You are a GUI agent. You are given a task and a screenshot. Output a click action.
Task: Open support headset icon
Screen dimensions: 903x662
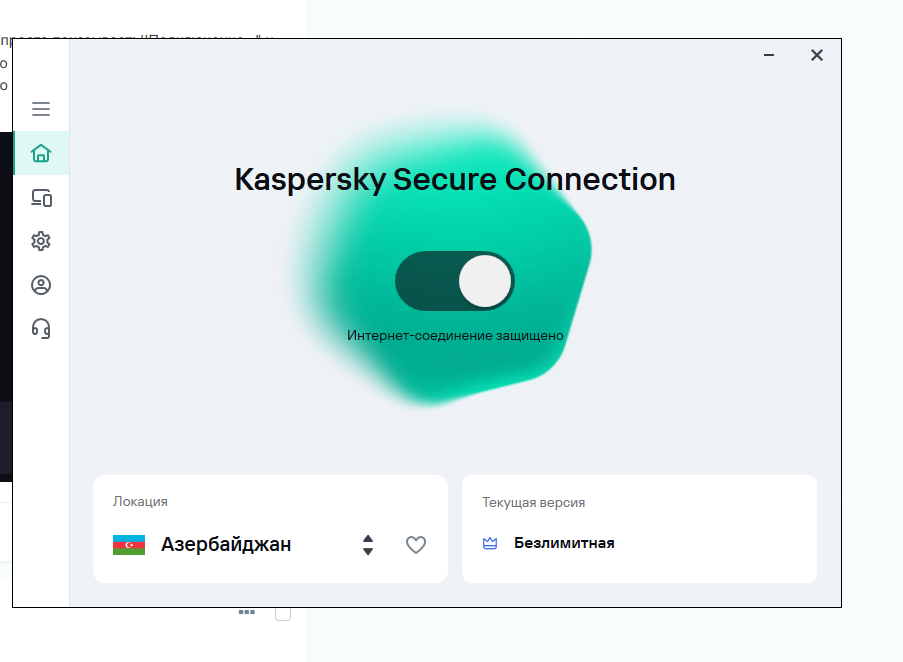[x=41, y=329]
